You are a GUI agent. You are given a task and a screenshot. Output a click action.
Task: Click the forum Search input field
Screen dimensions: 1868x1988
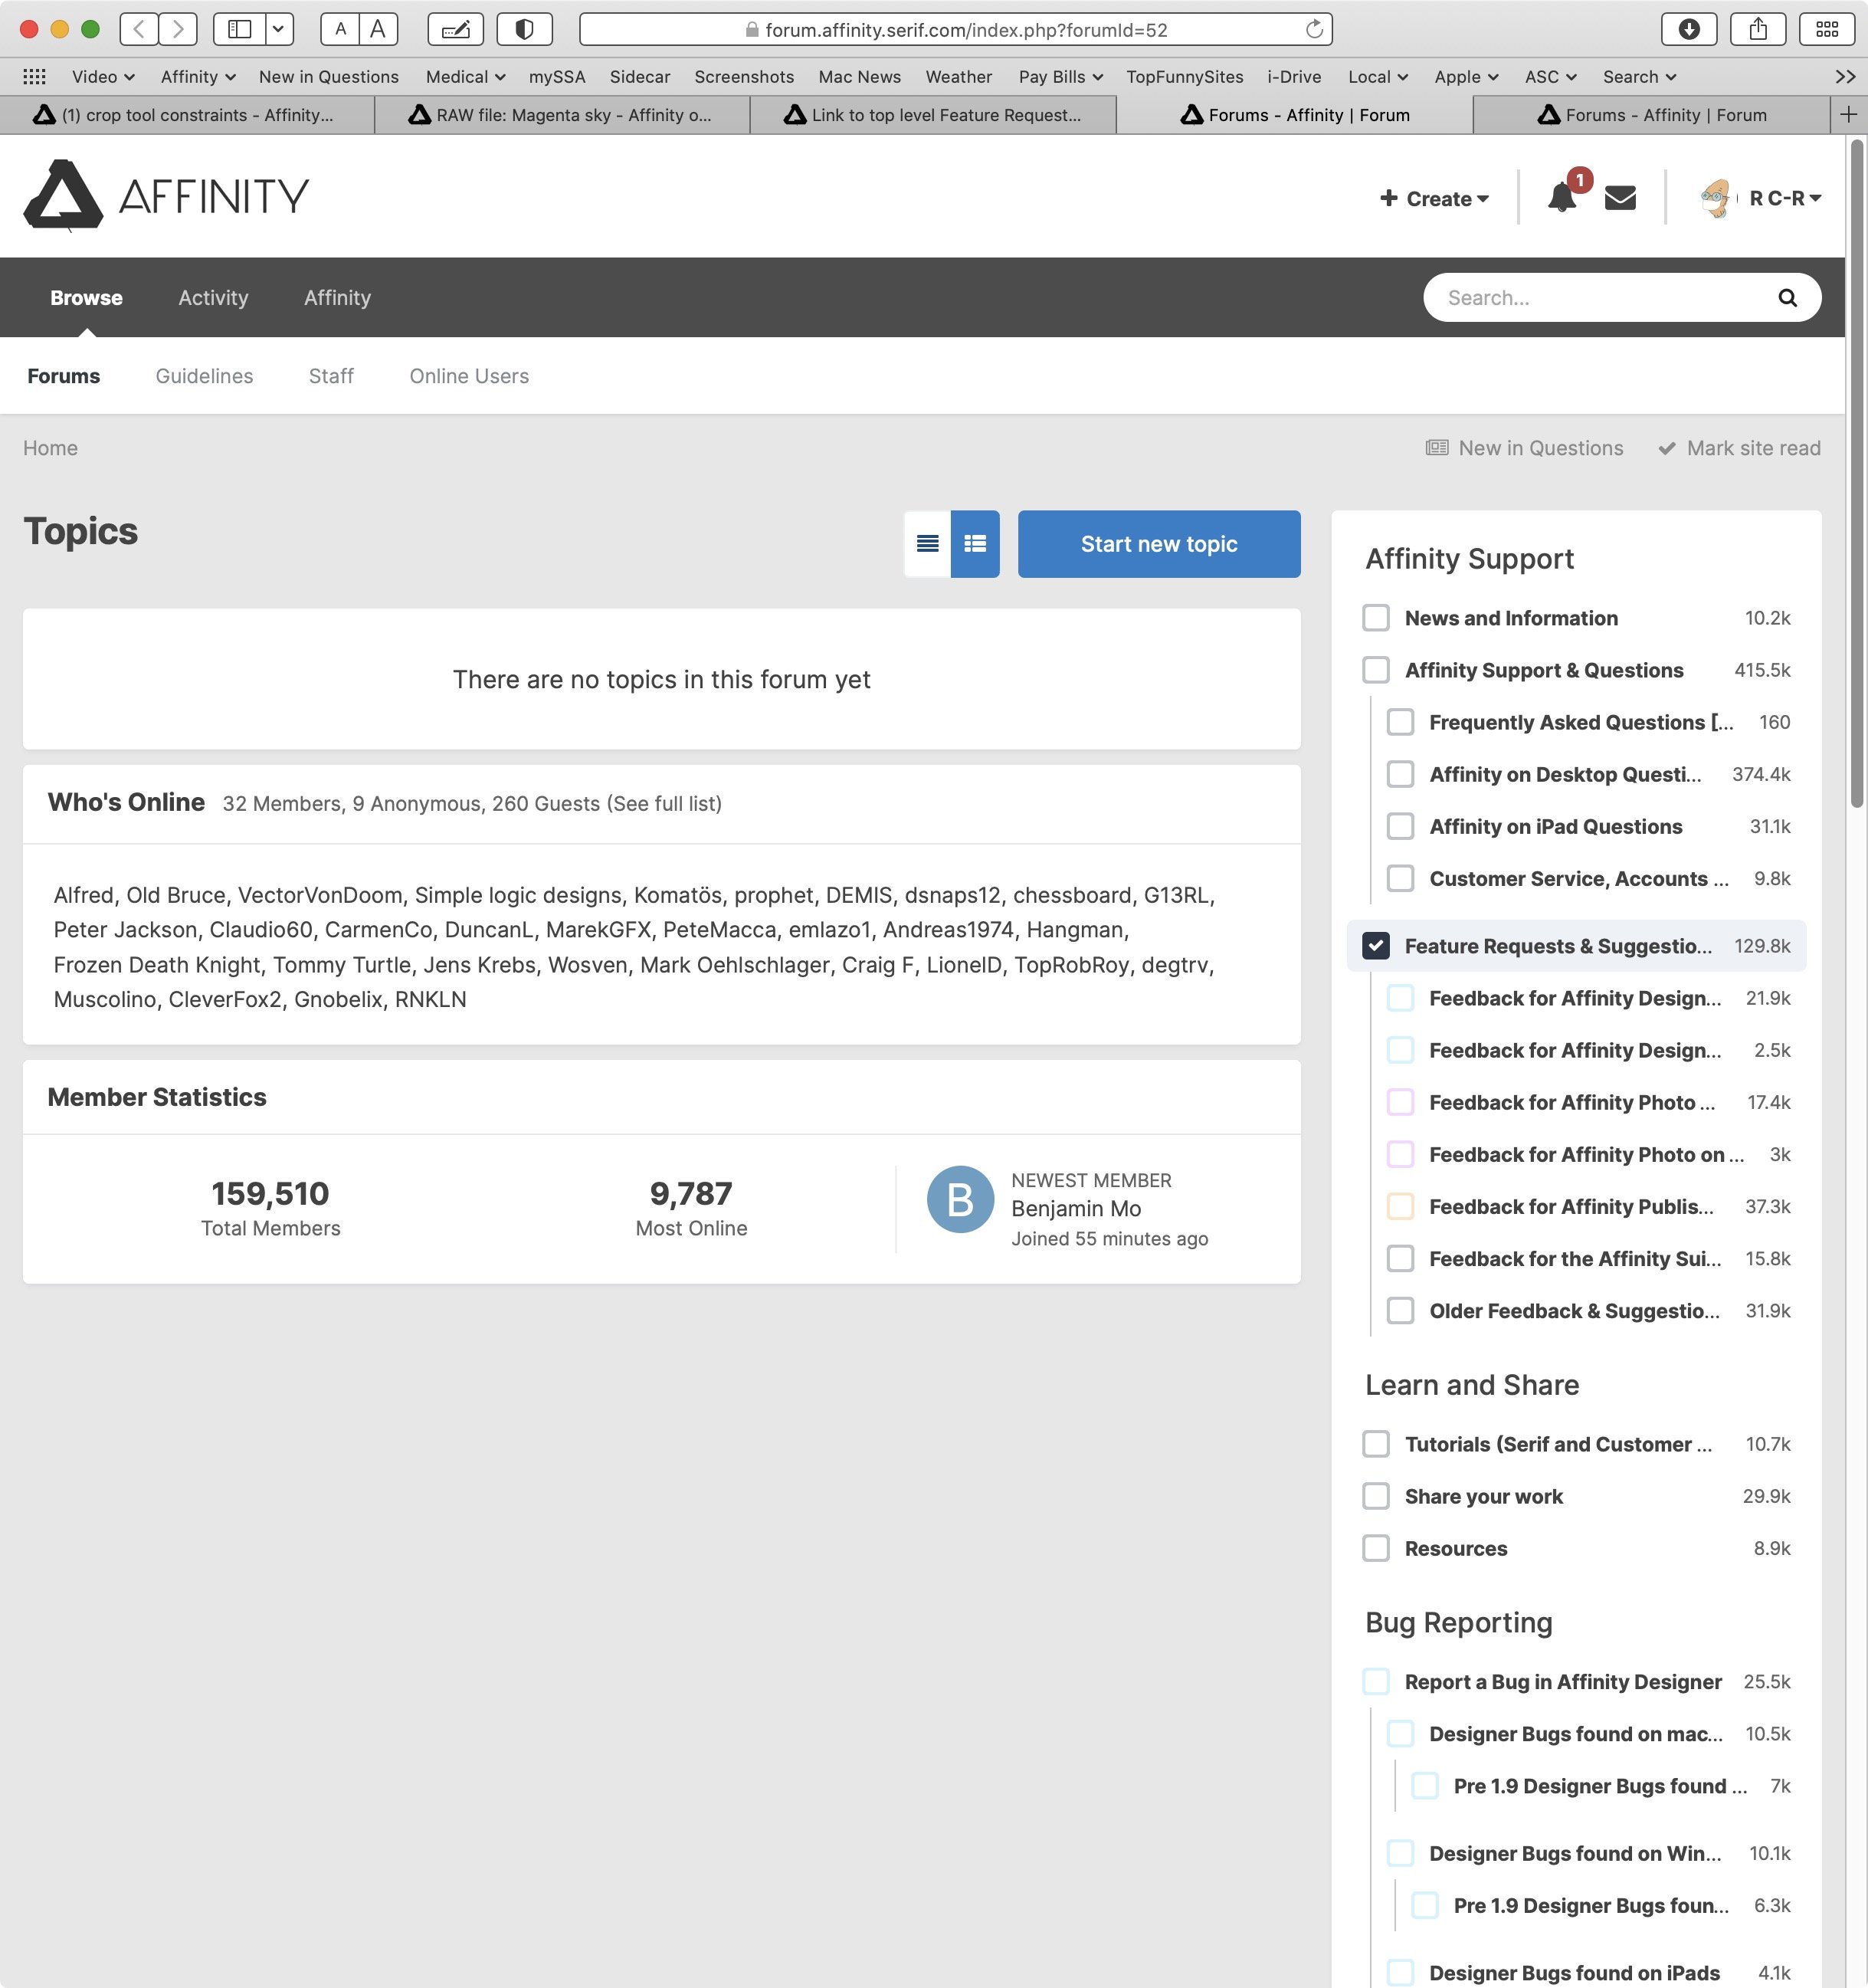pyautogui.click(x=1600, y=298)
